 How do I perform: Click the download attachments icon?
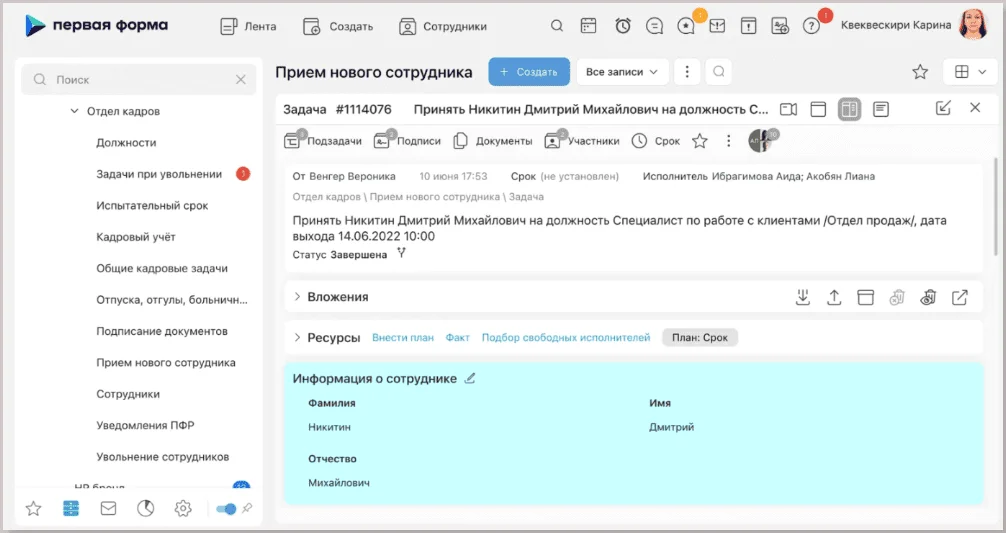coord(802,297)
